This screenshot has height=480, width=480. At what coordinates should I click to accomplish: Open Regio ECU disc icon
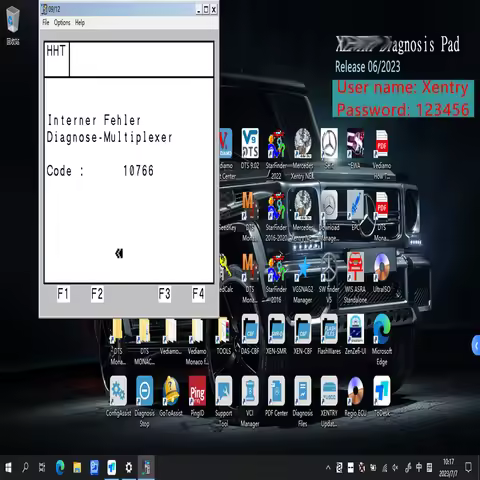355,397
